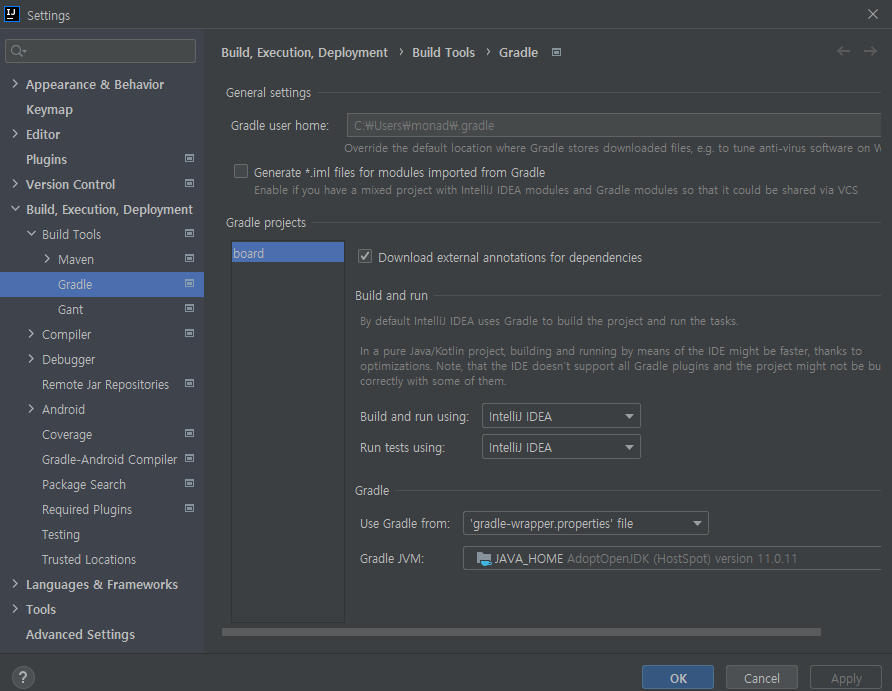Expand Appearance & Behavior section
This screenshot has height=691, width=892.
click(15, 84)
